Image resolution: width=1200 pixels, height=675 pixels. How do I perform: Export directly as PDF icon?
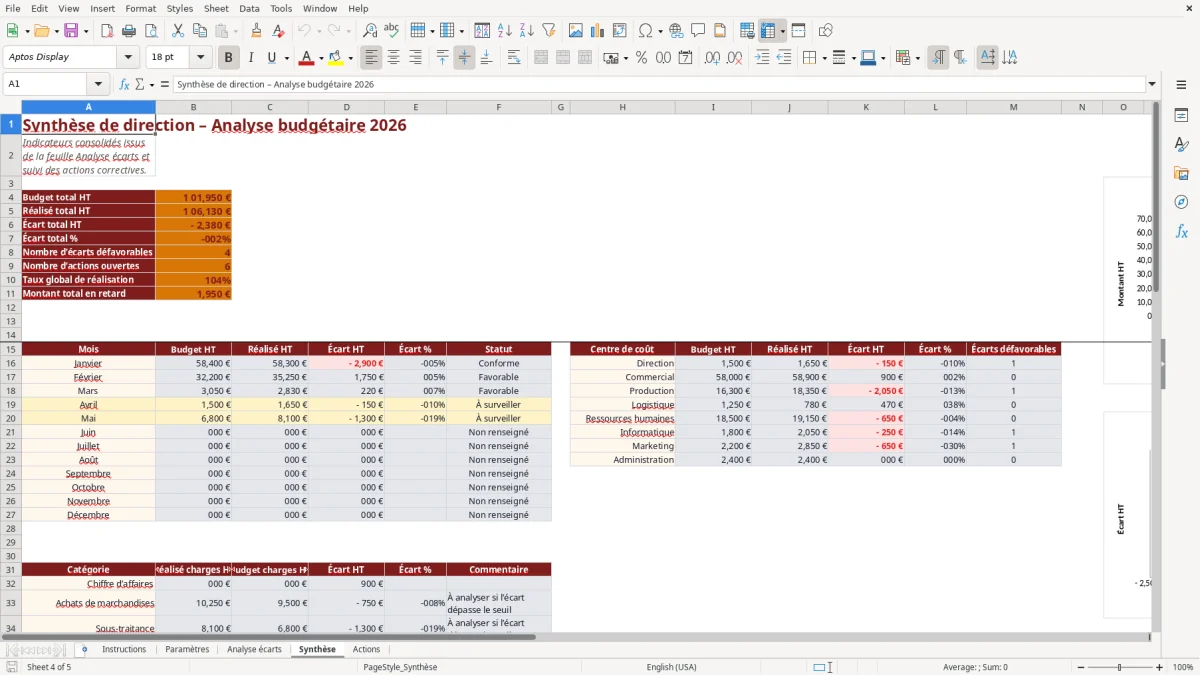point(107,31)
